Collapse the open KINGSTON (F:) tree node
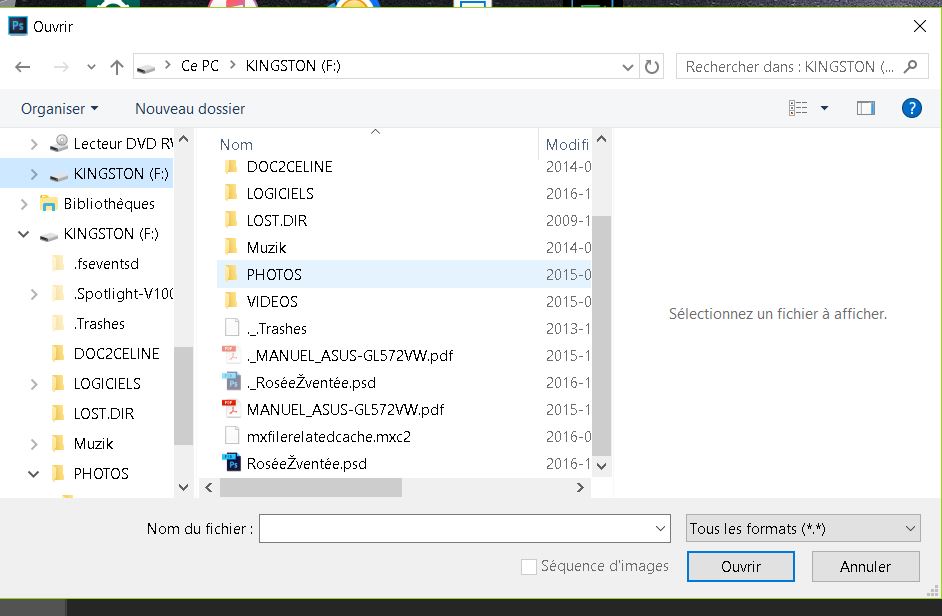The width and height of the screenshot is (942, 616). (x=23, y=234)
